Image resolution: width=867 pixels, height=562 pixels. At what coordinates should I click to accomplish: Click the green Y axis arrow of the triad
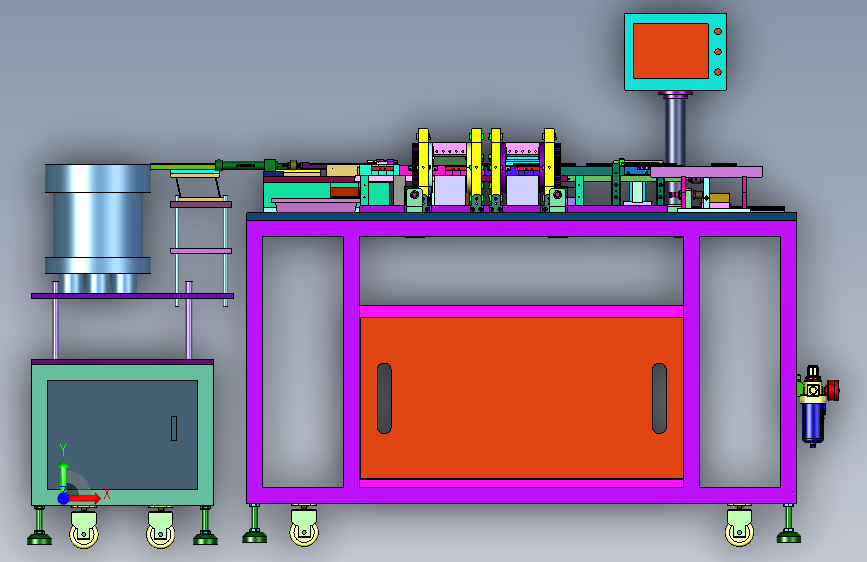[x=64, y=475]
